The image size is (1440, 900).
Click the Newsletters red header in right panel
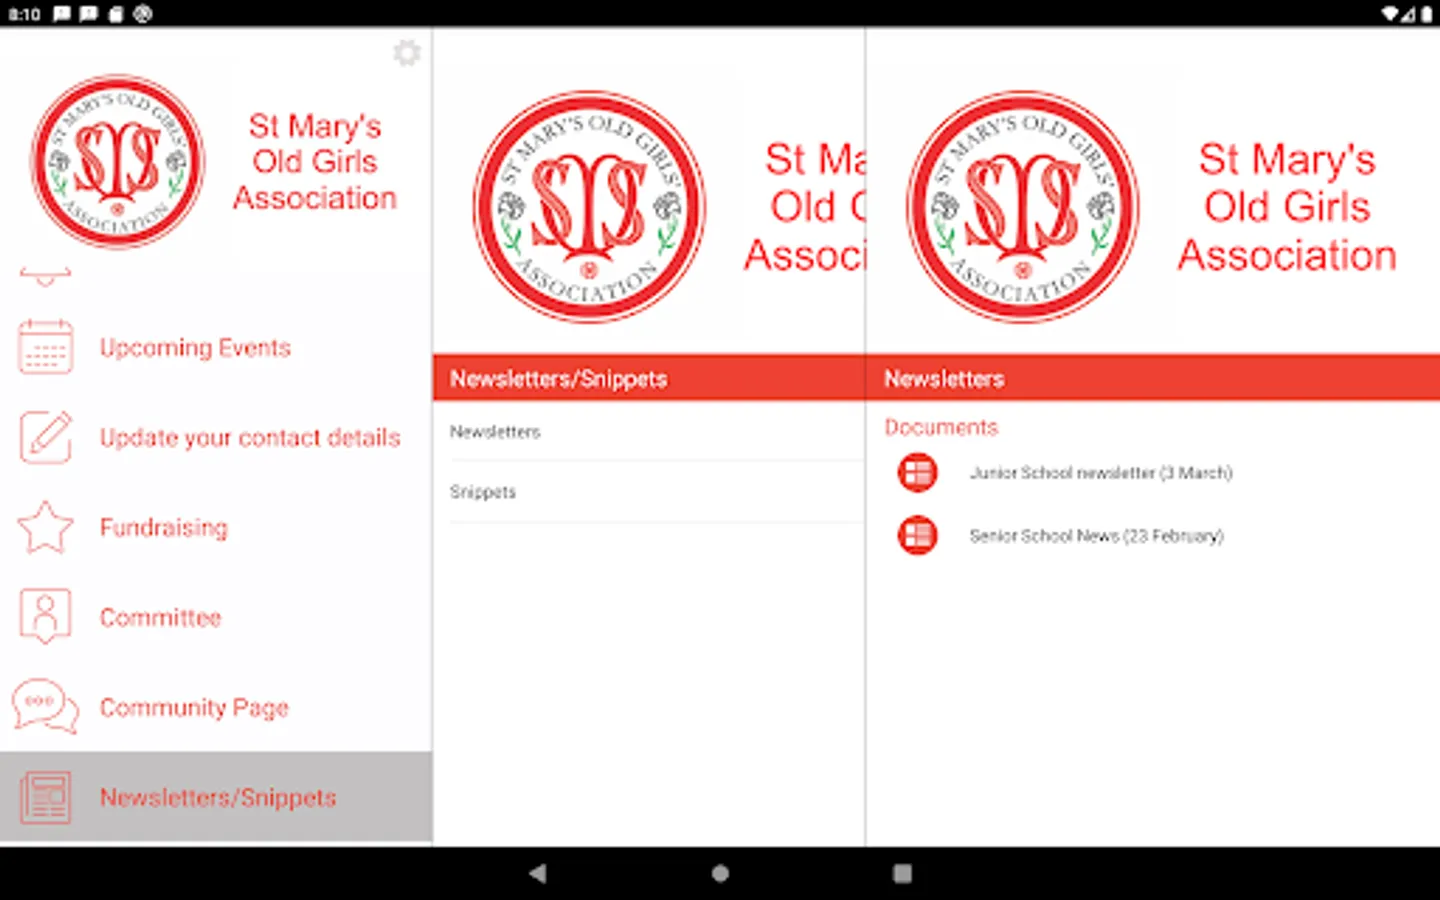tap(1153, 378)
